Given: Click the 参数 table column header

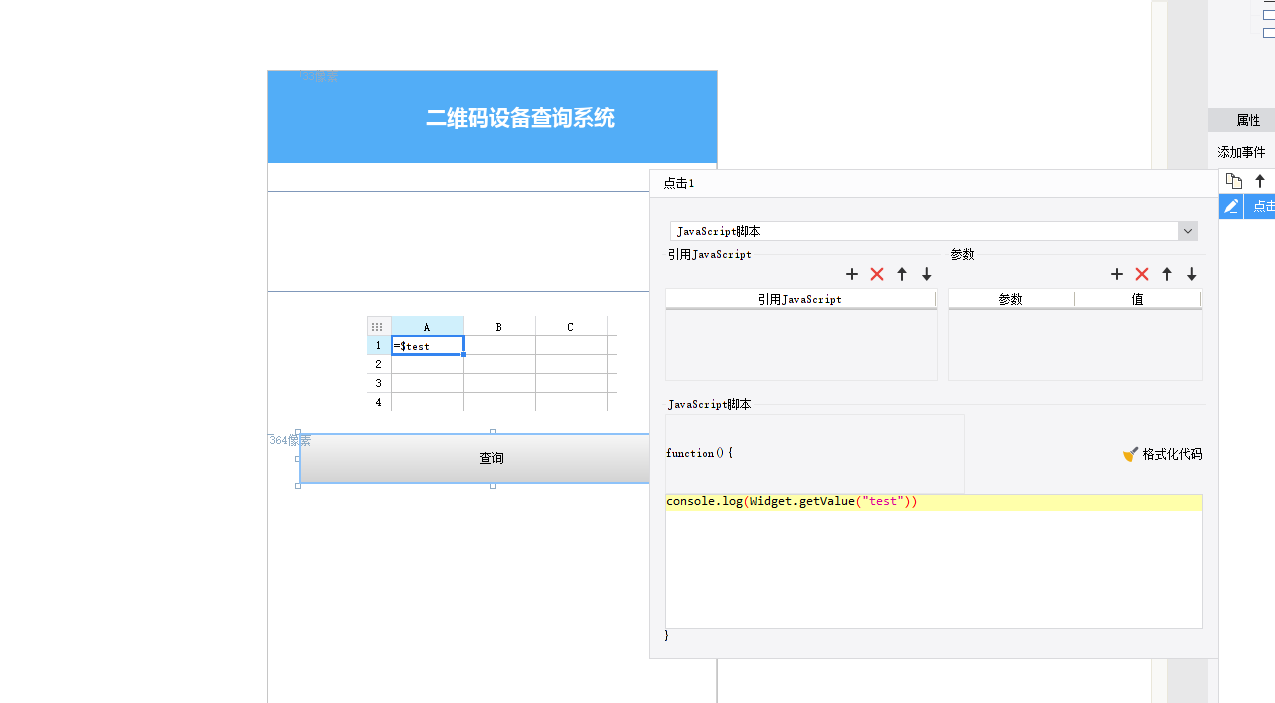Looking at the screenshot, I should pyautogui.click(x=1011, y=299).
